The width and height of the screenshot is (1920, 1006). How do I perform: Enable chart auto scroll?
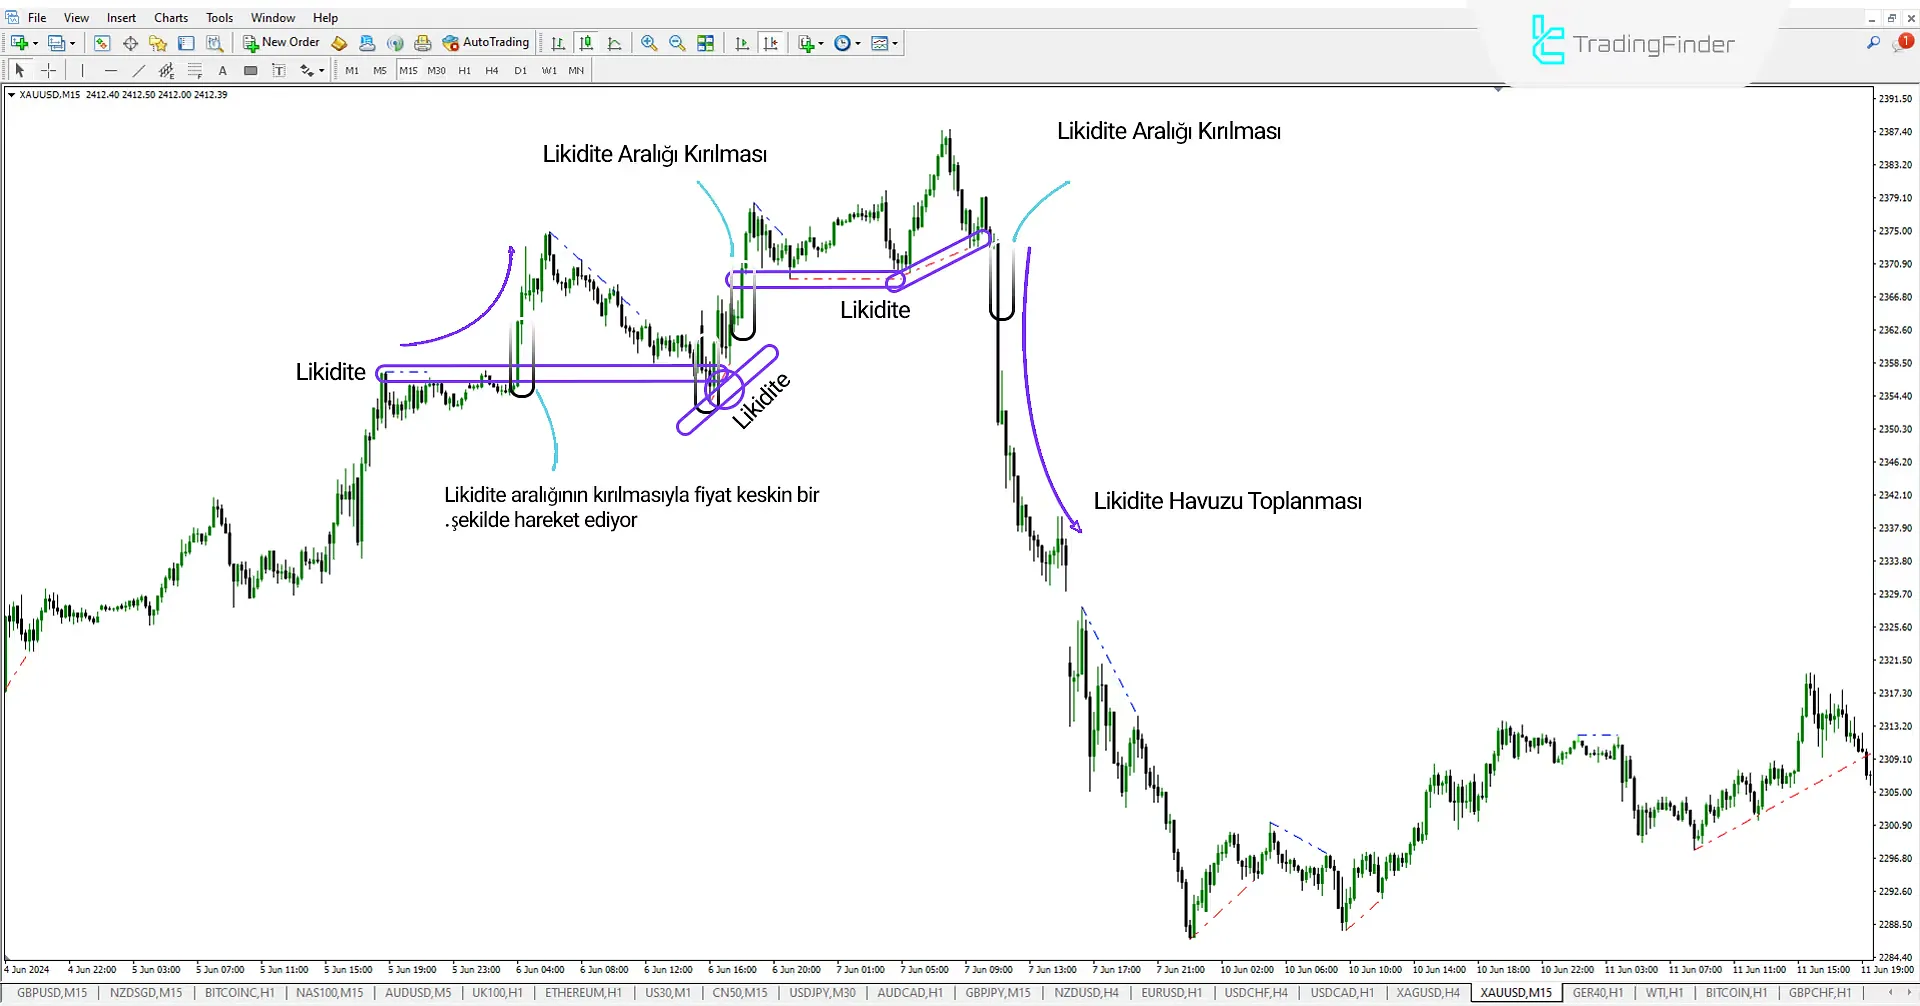tap(741, 42)
